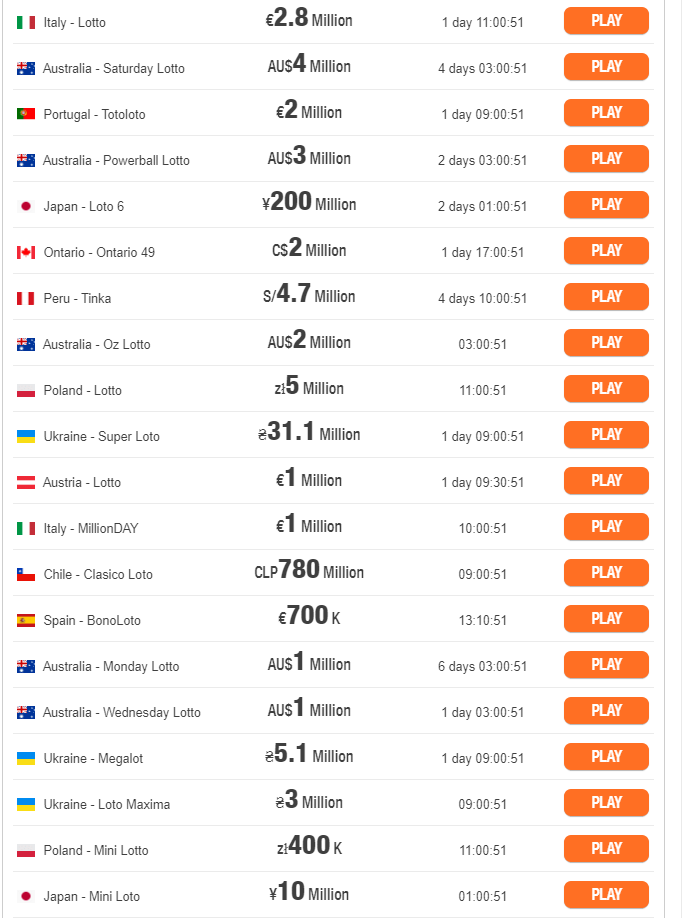Play Australia Oz Lotto AU$2 Million draw

click(x=606, y=342)
